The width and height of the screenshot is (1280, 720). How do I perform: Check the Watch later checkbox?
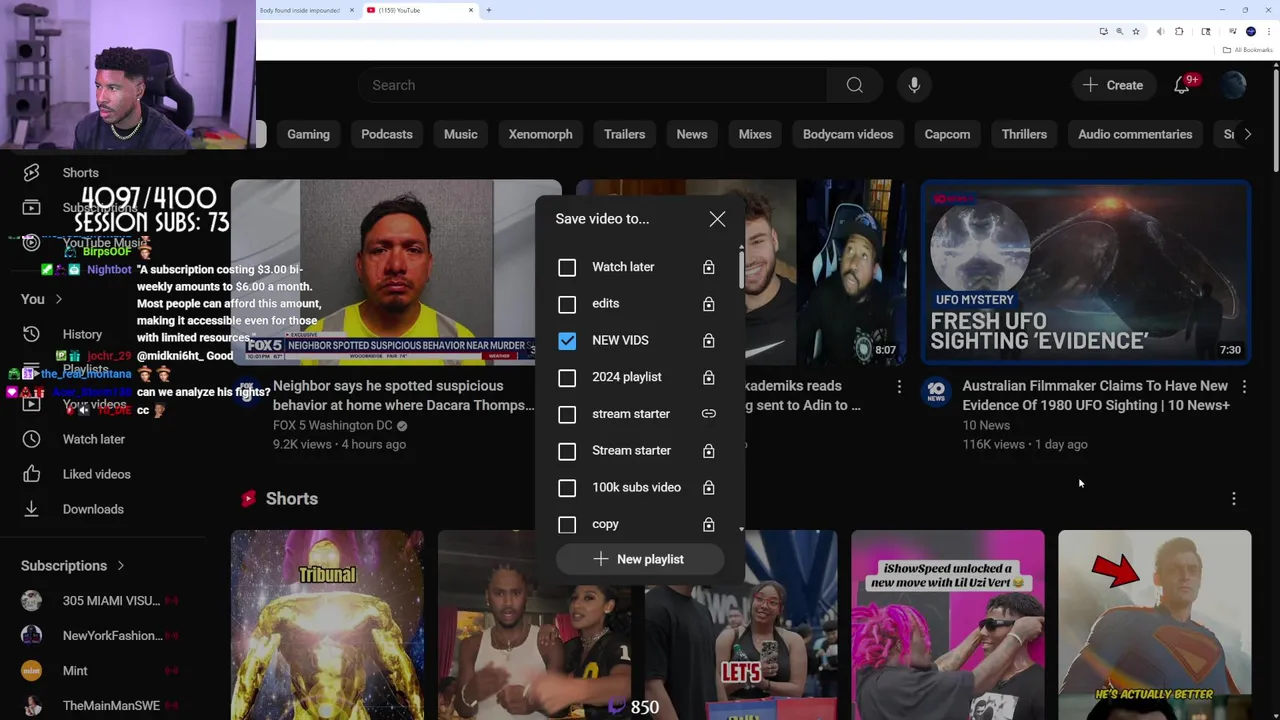tap(567, 267)
